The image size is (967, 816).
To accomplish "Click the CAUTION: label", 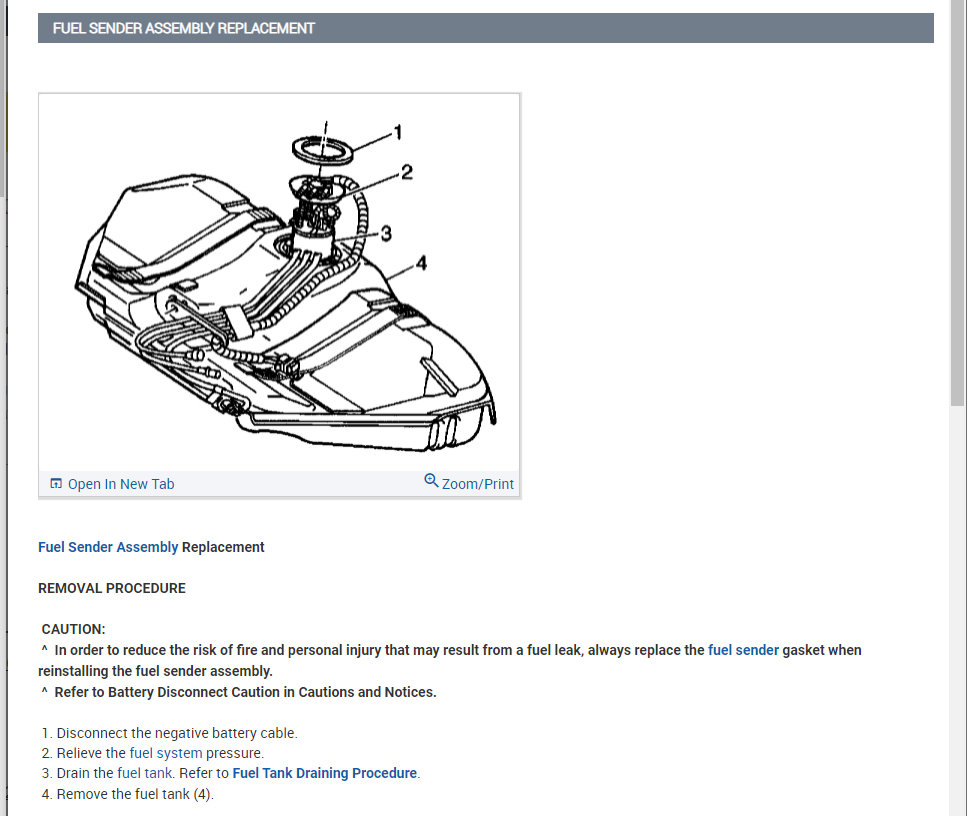I will [73, 629].
